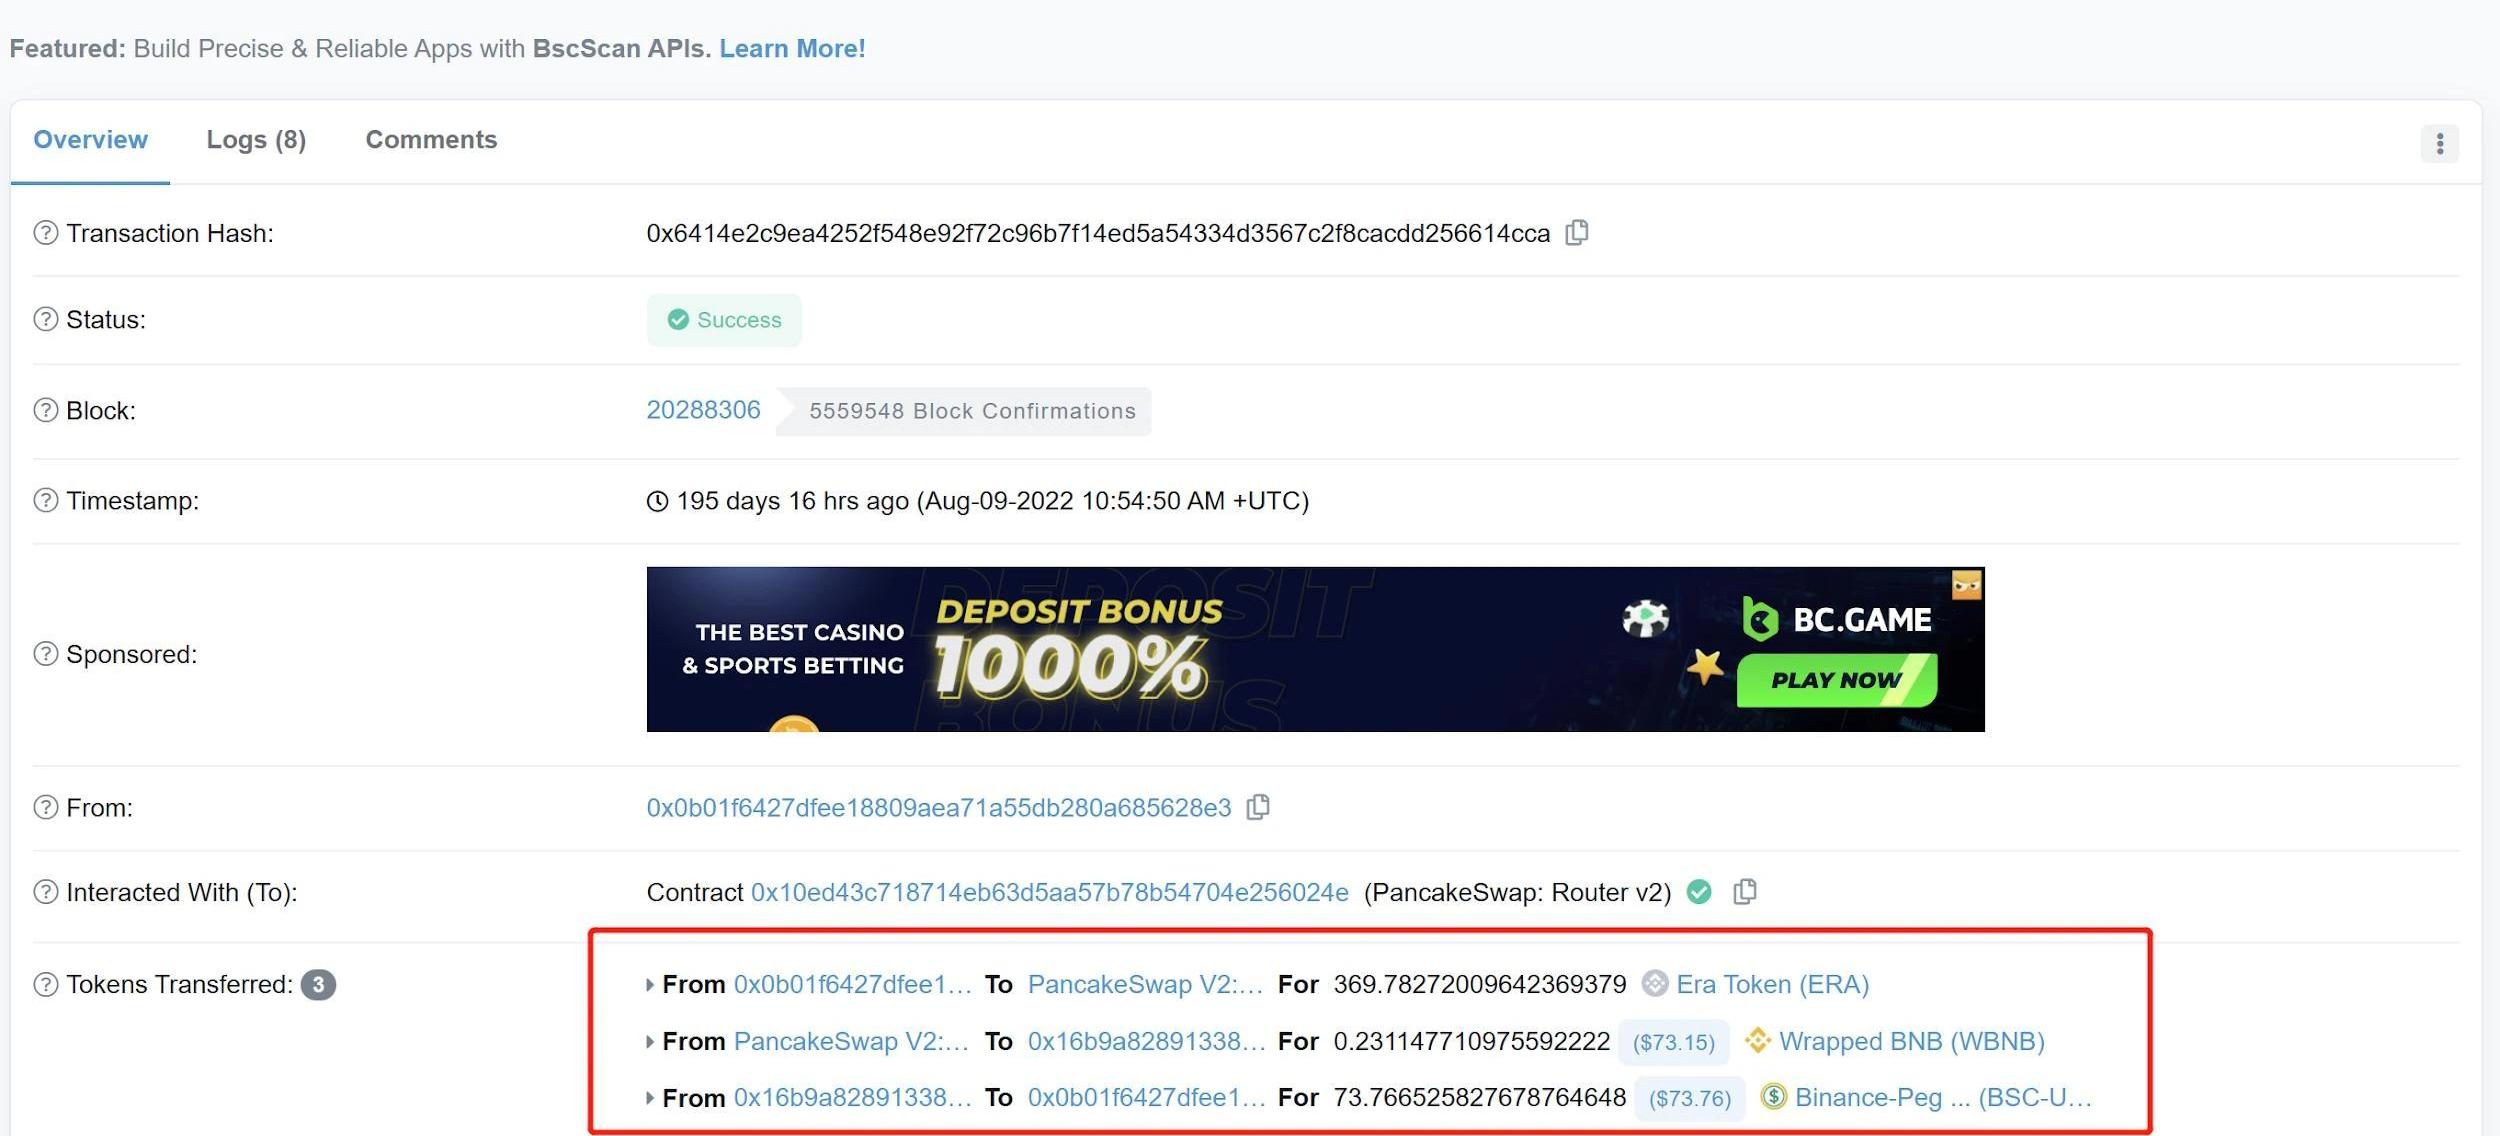Click the Learn More! featured link
Image resolution: width=2500 pixels, height=1136 pixels.
pos(792,49)
